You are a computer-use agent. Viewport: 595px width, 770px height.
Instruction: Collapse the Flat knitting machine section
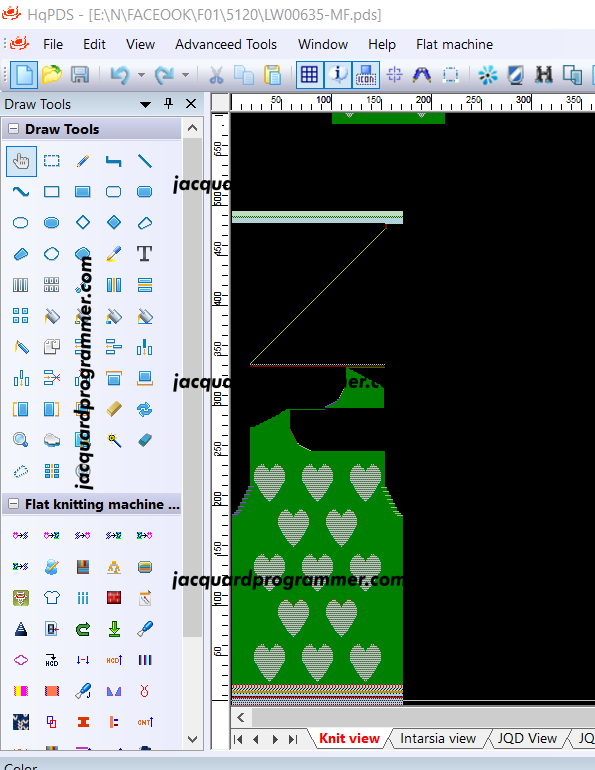(14, 504)
